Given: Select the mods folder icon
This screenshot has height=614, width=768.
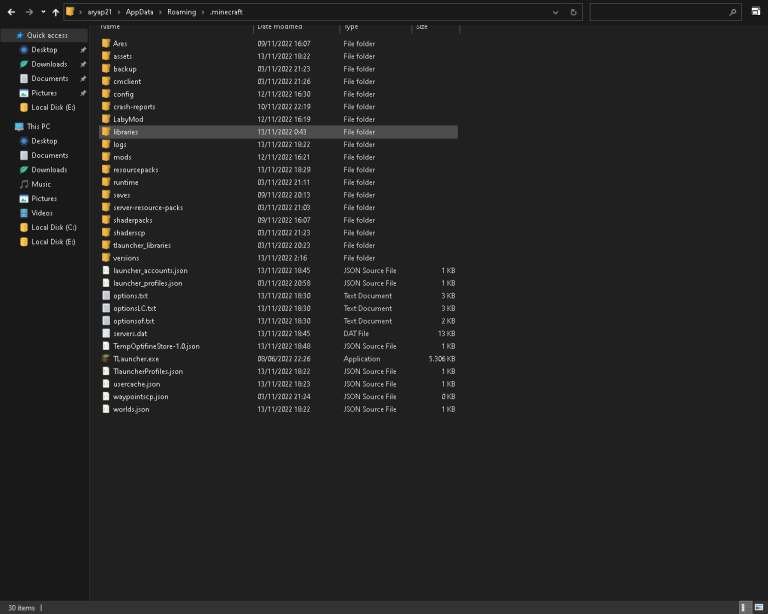Looking at the screenshot, I should pos(106,157).
